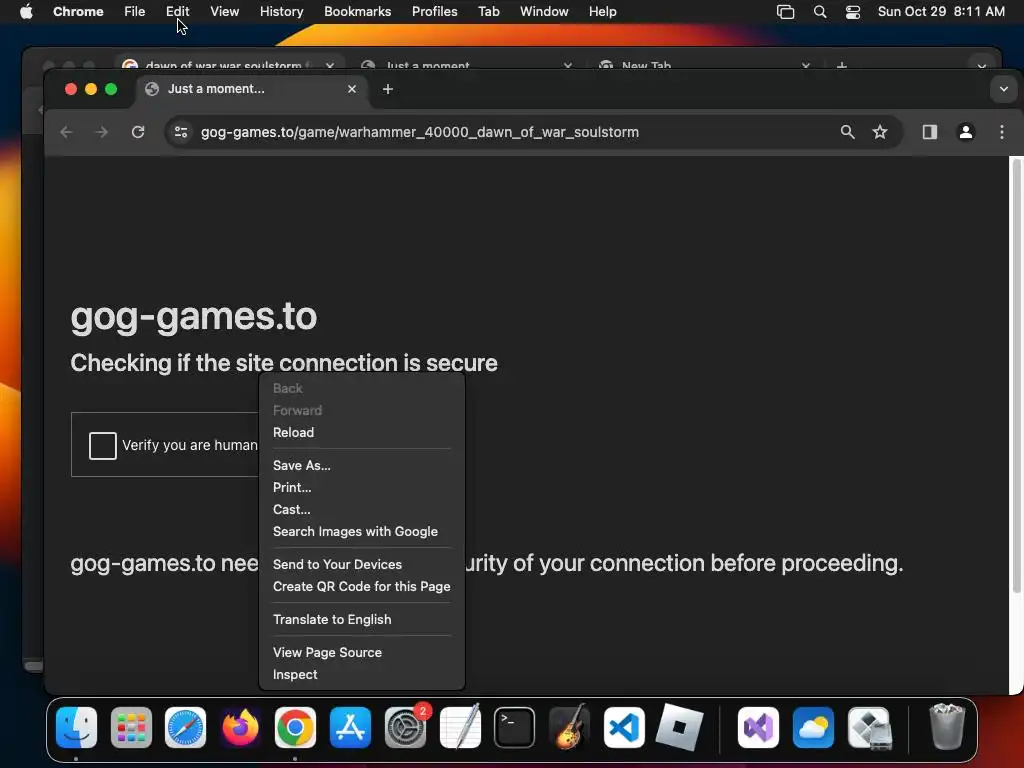This screenshot has height=768, width=1024.
Task: Choose 'Search Images with Google'
Action: [362, 532]
